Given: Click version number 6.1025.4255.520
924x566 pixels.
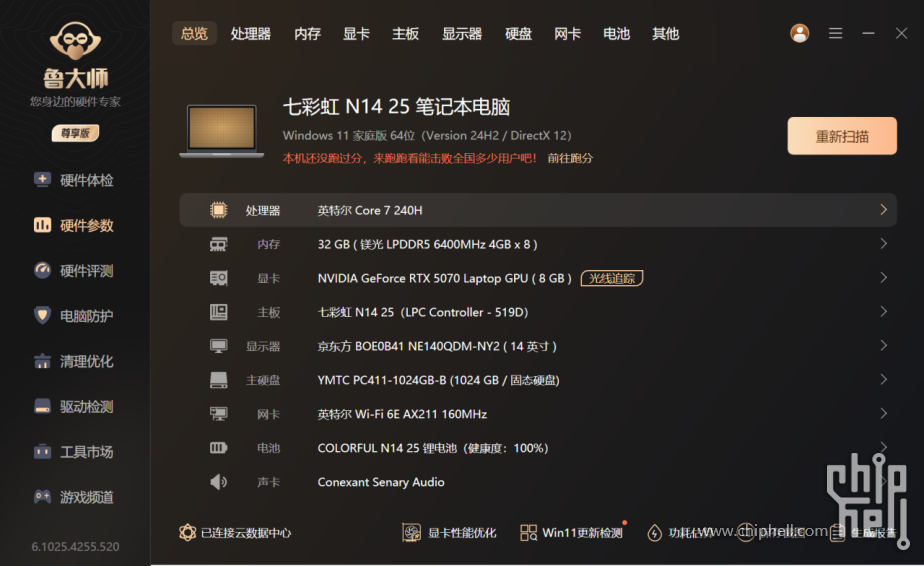Looking at the screenshot, I should [x=75, y=547].
